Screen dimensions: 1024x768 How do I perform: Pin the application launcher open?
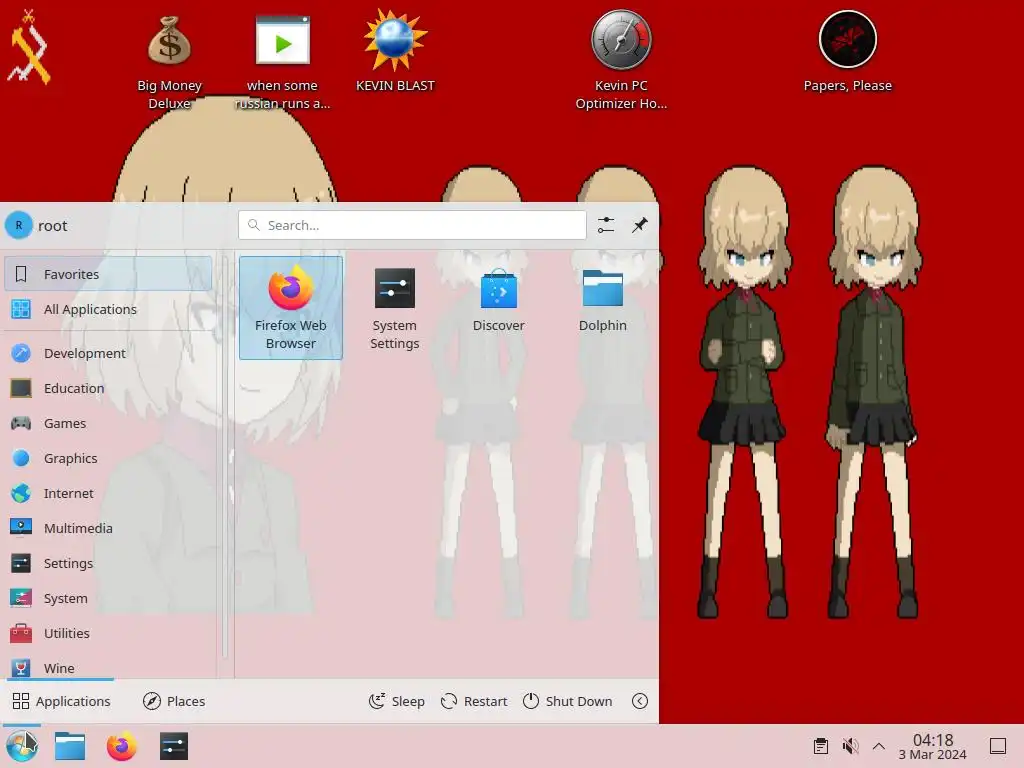click(x=639, y=225)
